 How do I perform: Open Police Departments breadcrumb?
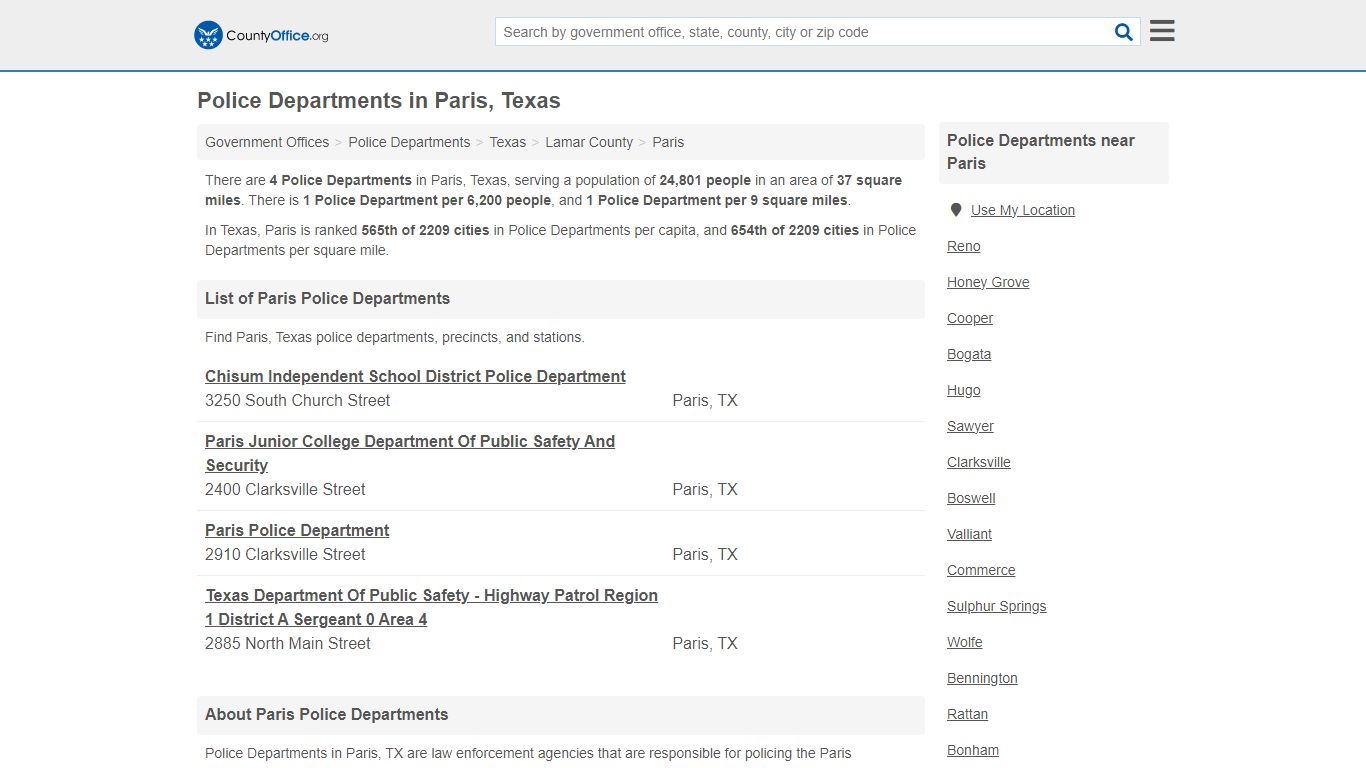[x=409, y=142]
